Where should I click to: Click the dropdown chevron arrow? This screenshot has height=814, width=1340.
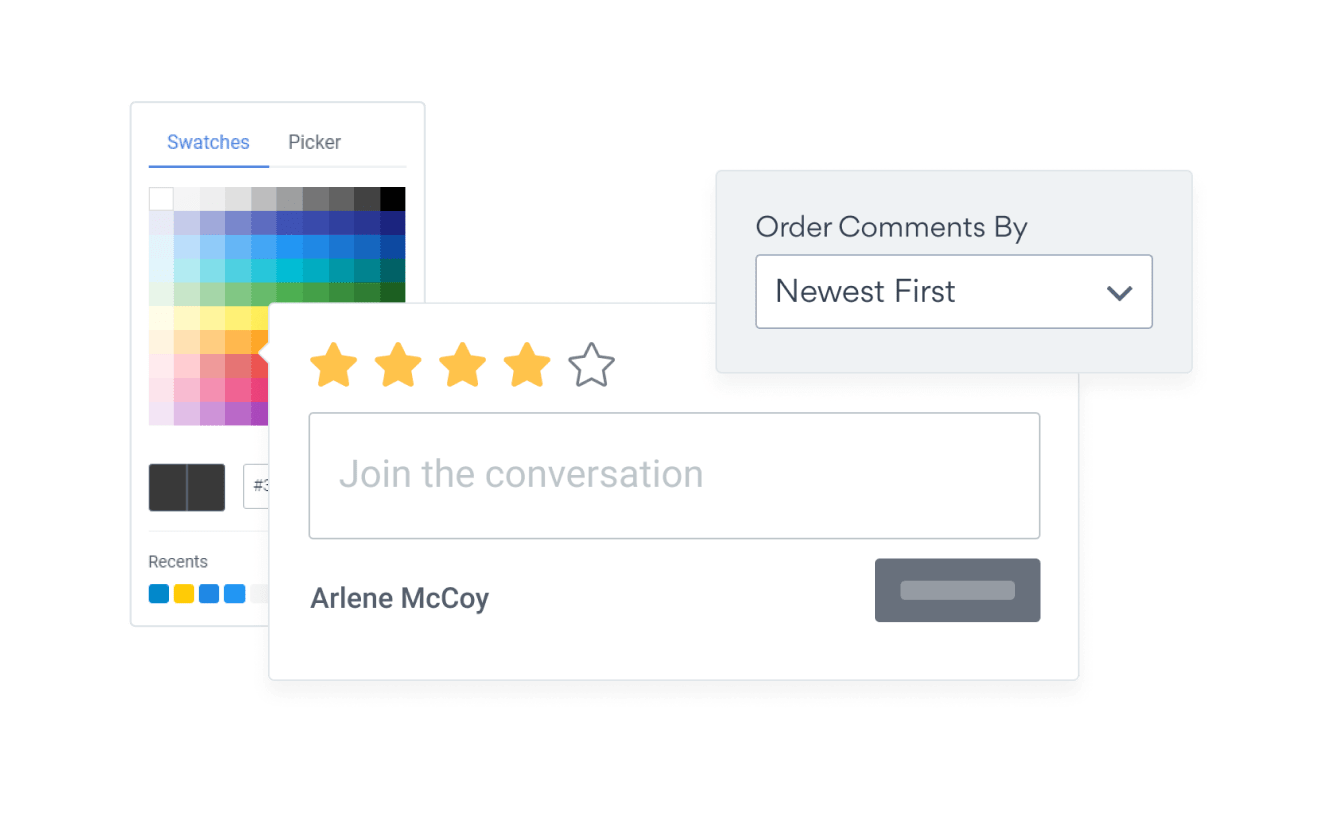tap(1119, 291)
